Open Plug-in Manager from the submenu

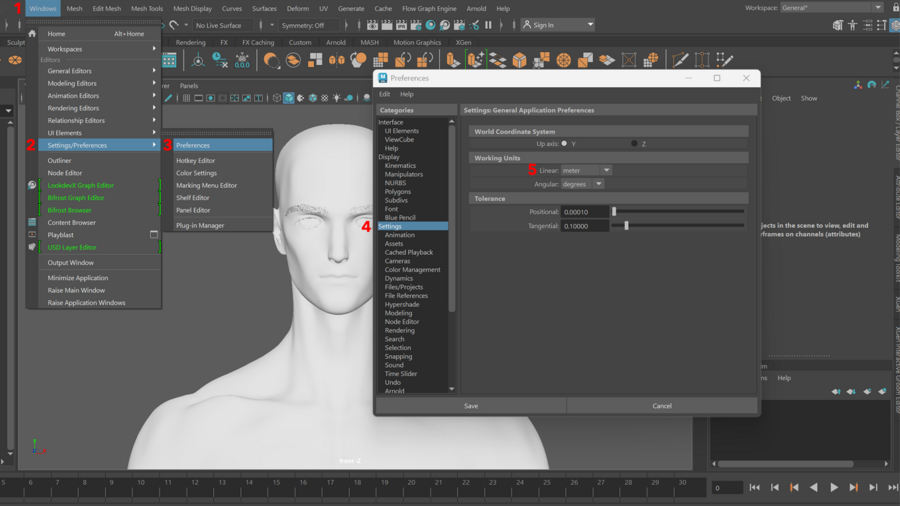(200, 225)
